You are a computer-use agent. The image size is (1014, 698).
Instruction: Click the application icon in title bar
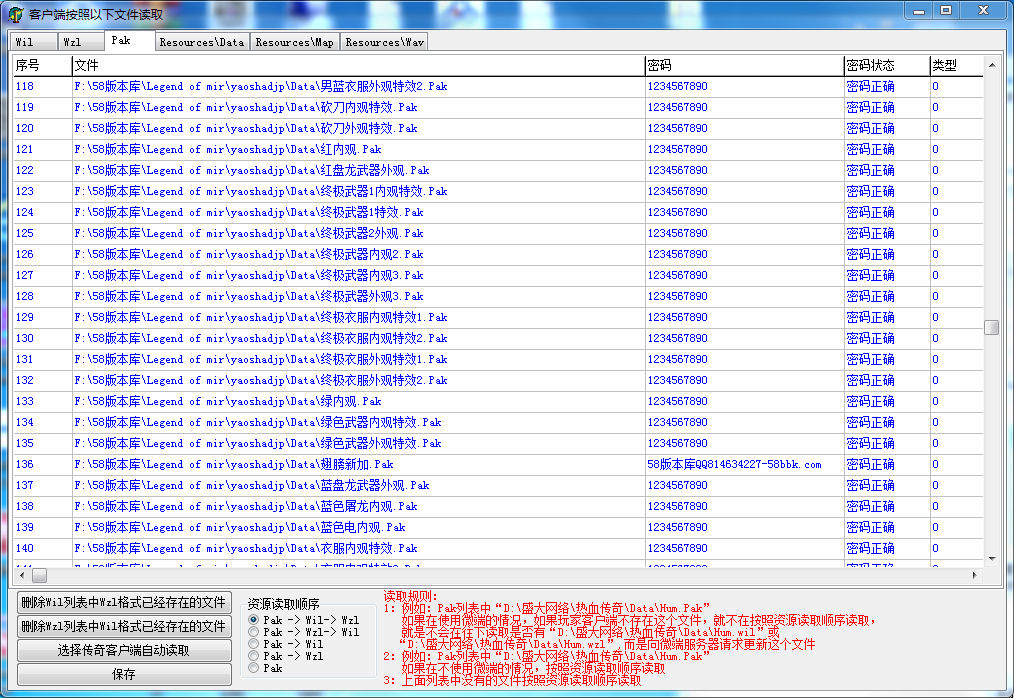[x=16, y=14]
